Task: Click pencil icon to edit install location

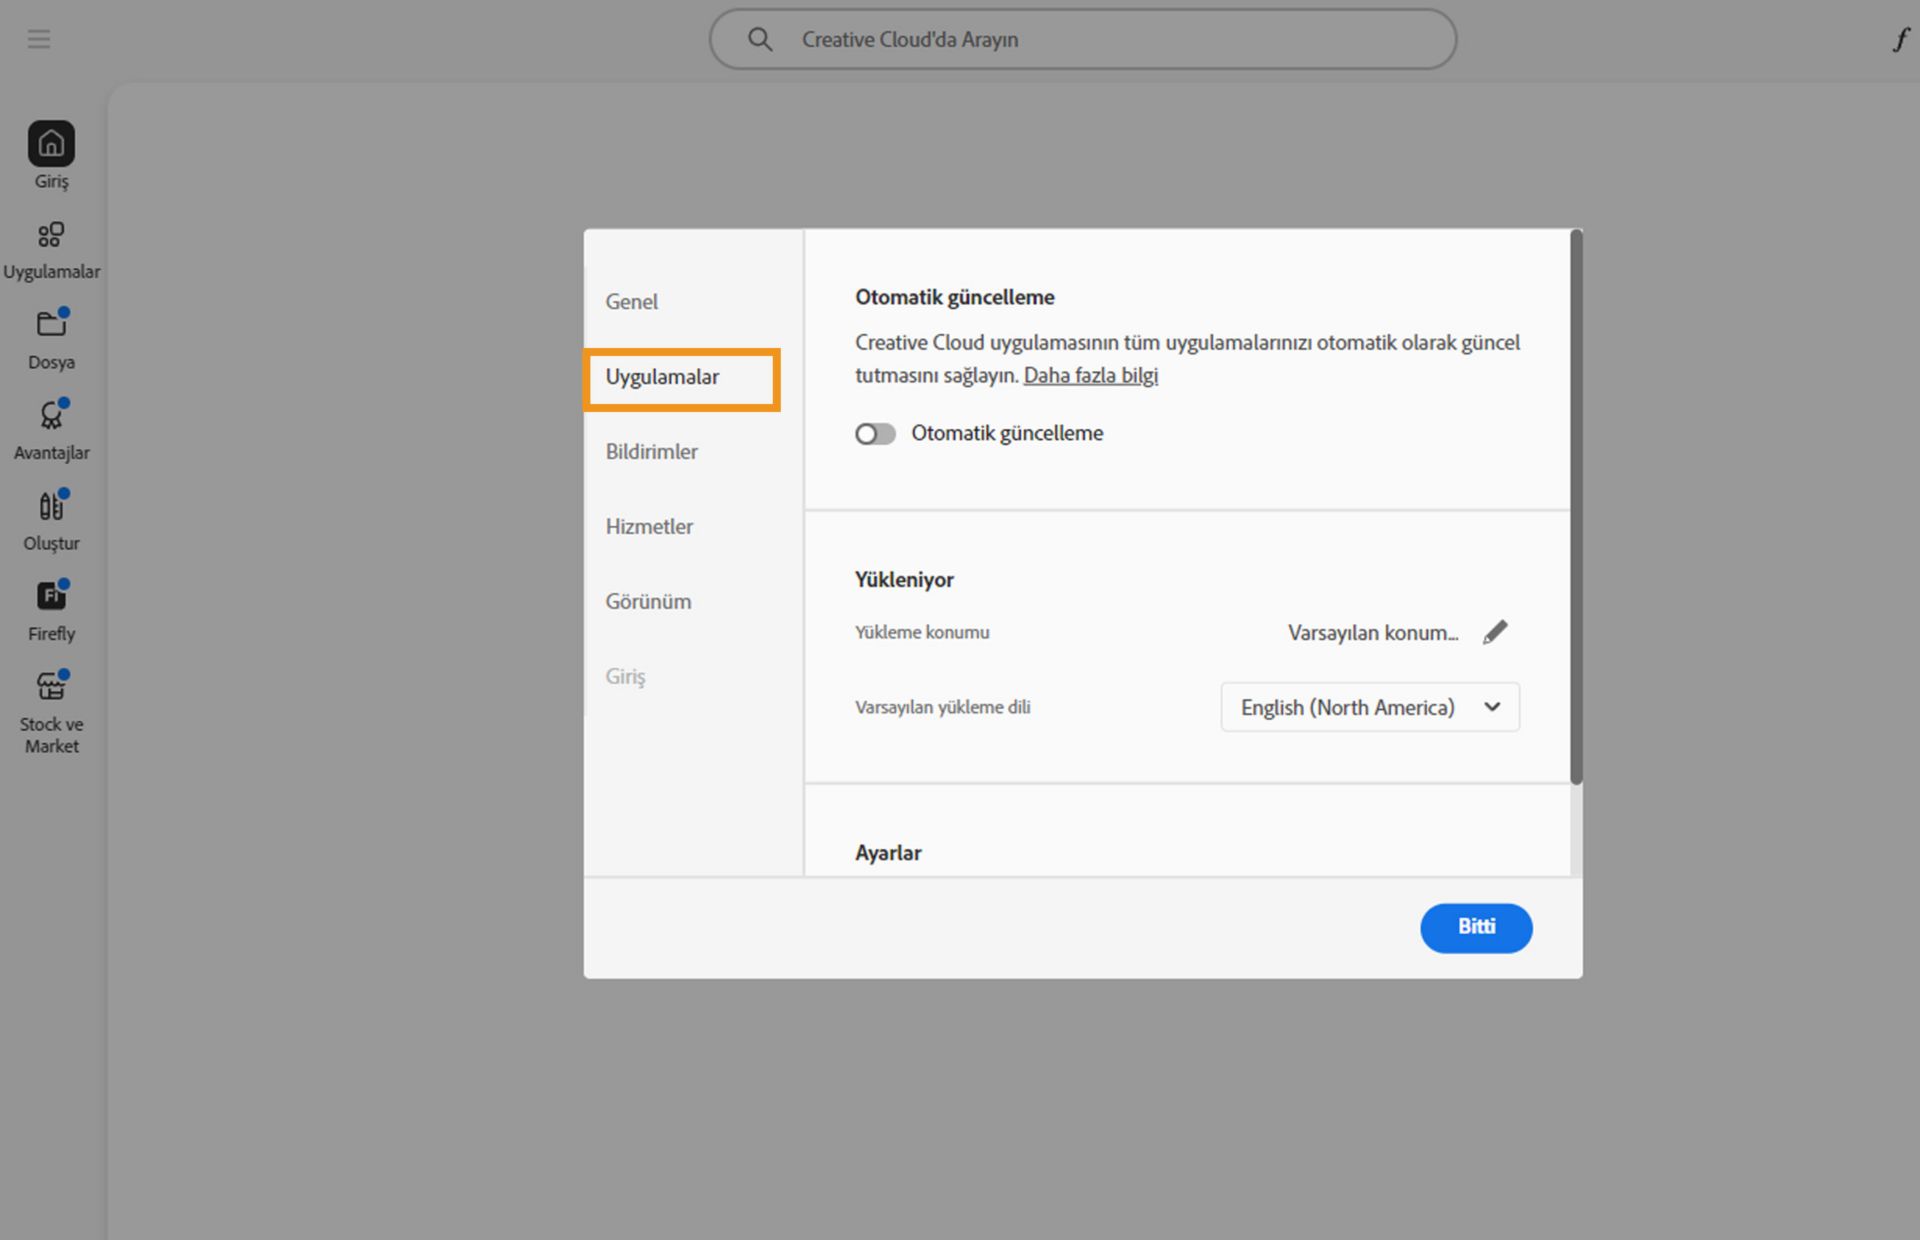Action: click(1494, 632)
